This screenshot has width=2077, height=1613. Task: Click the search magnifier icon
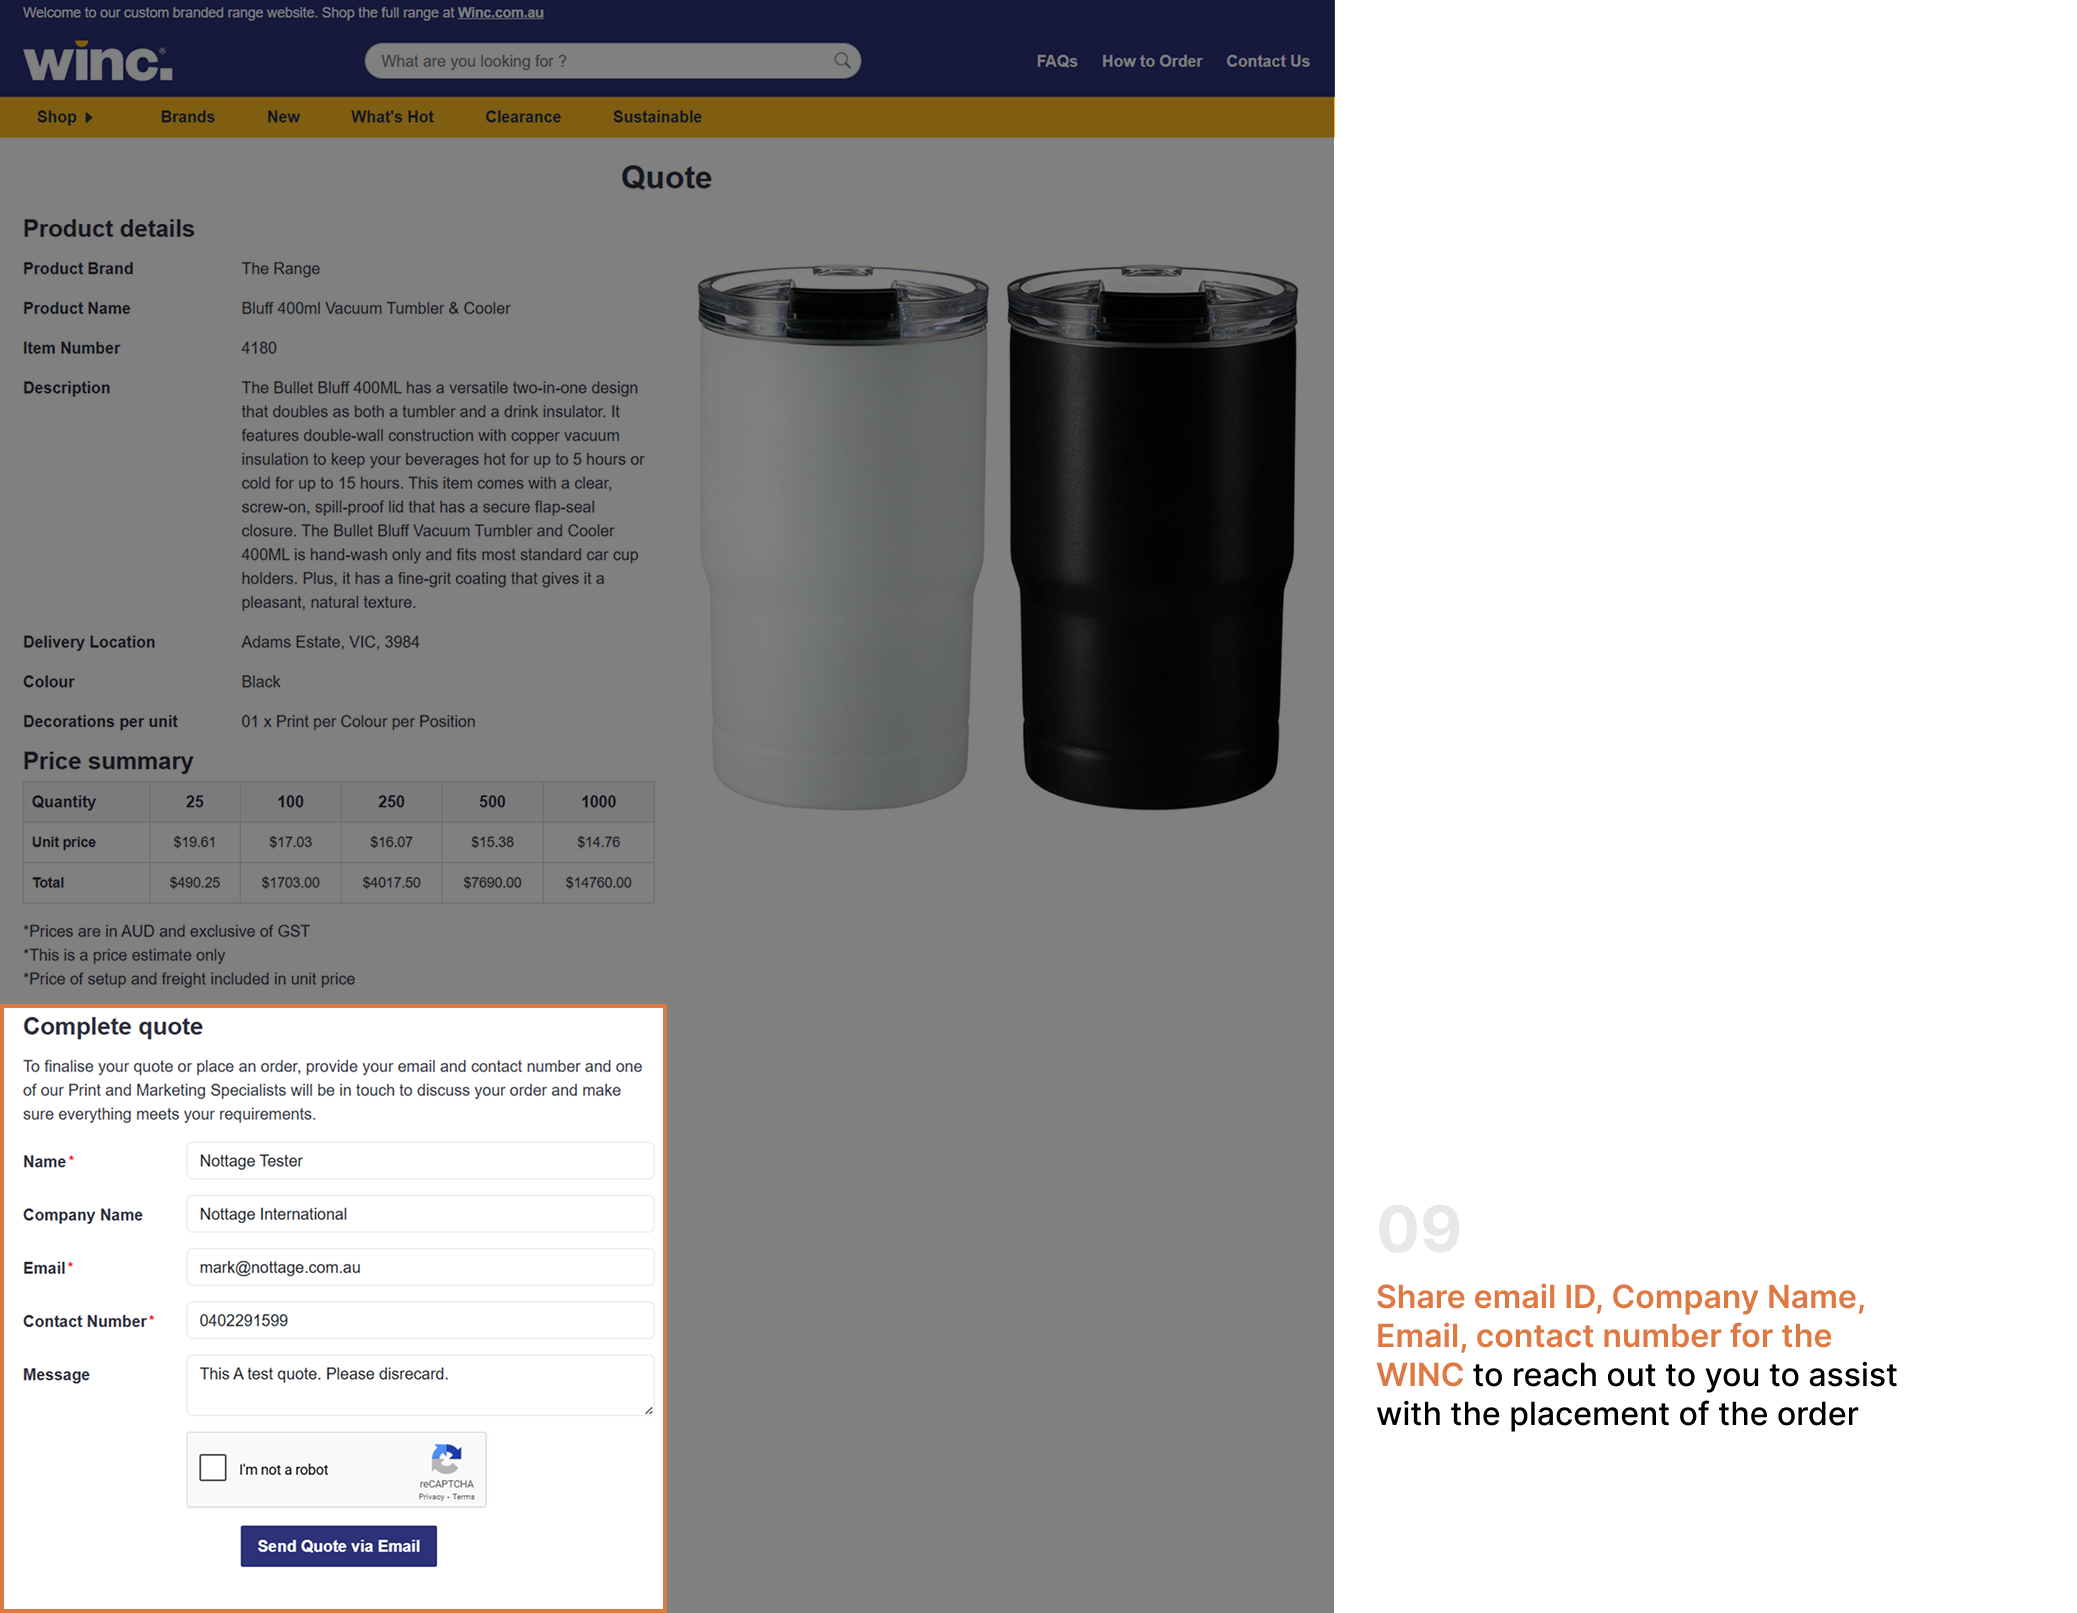click(x=842, y=61)
